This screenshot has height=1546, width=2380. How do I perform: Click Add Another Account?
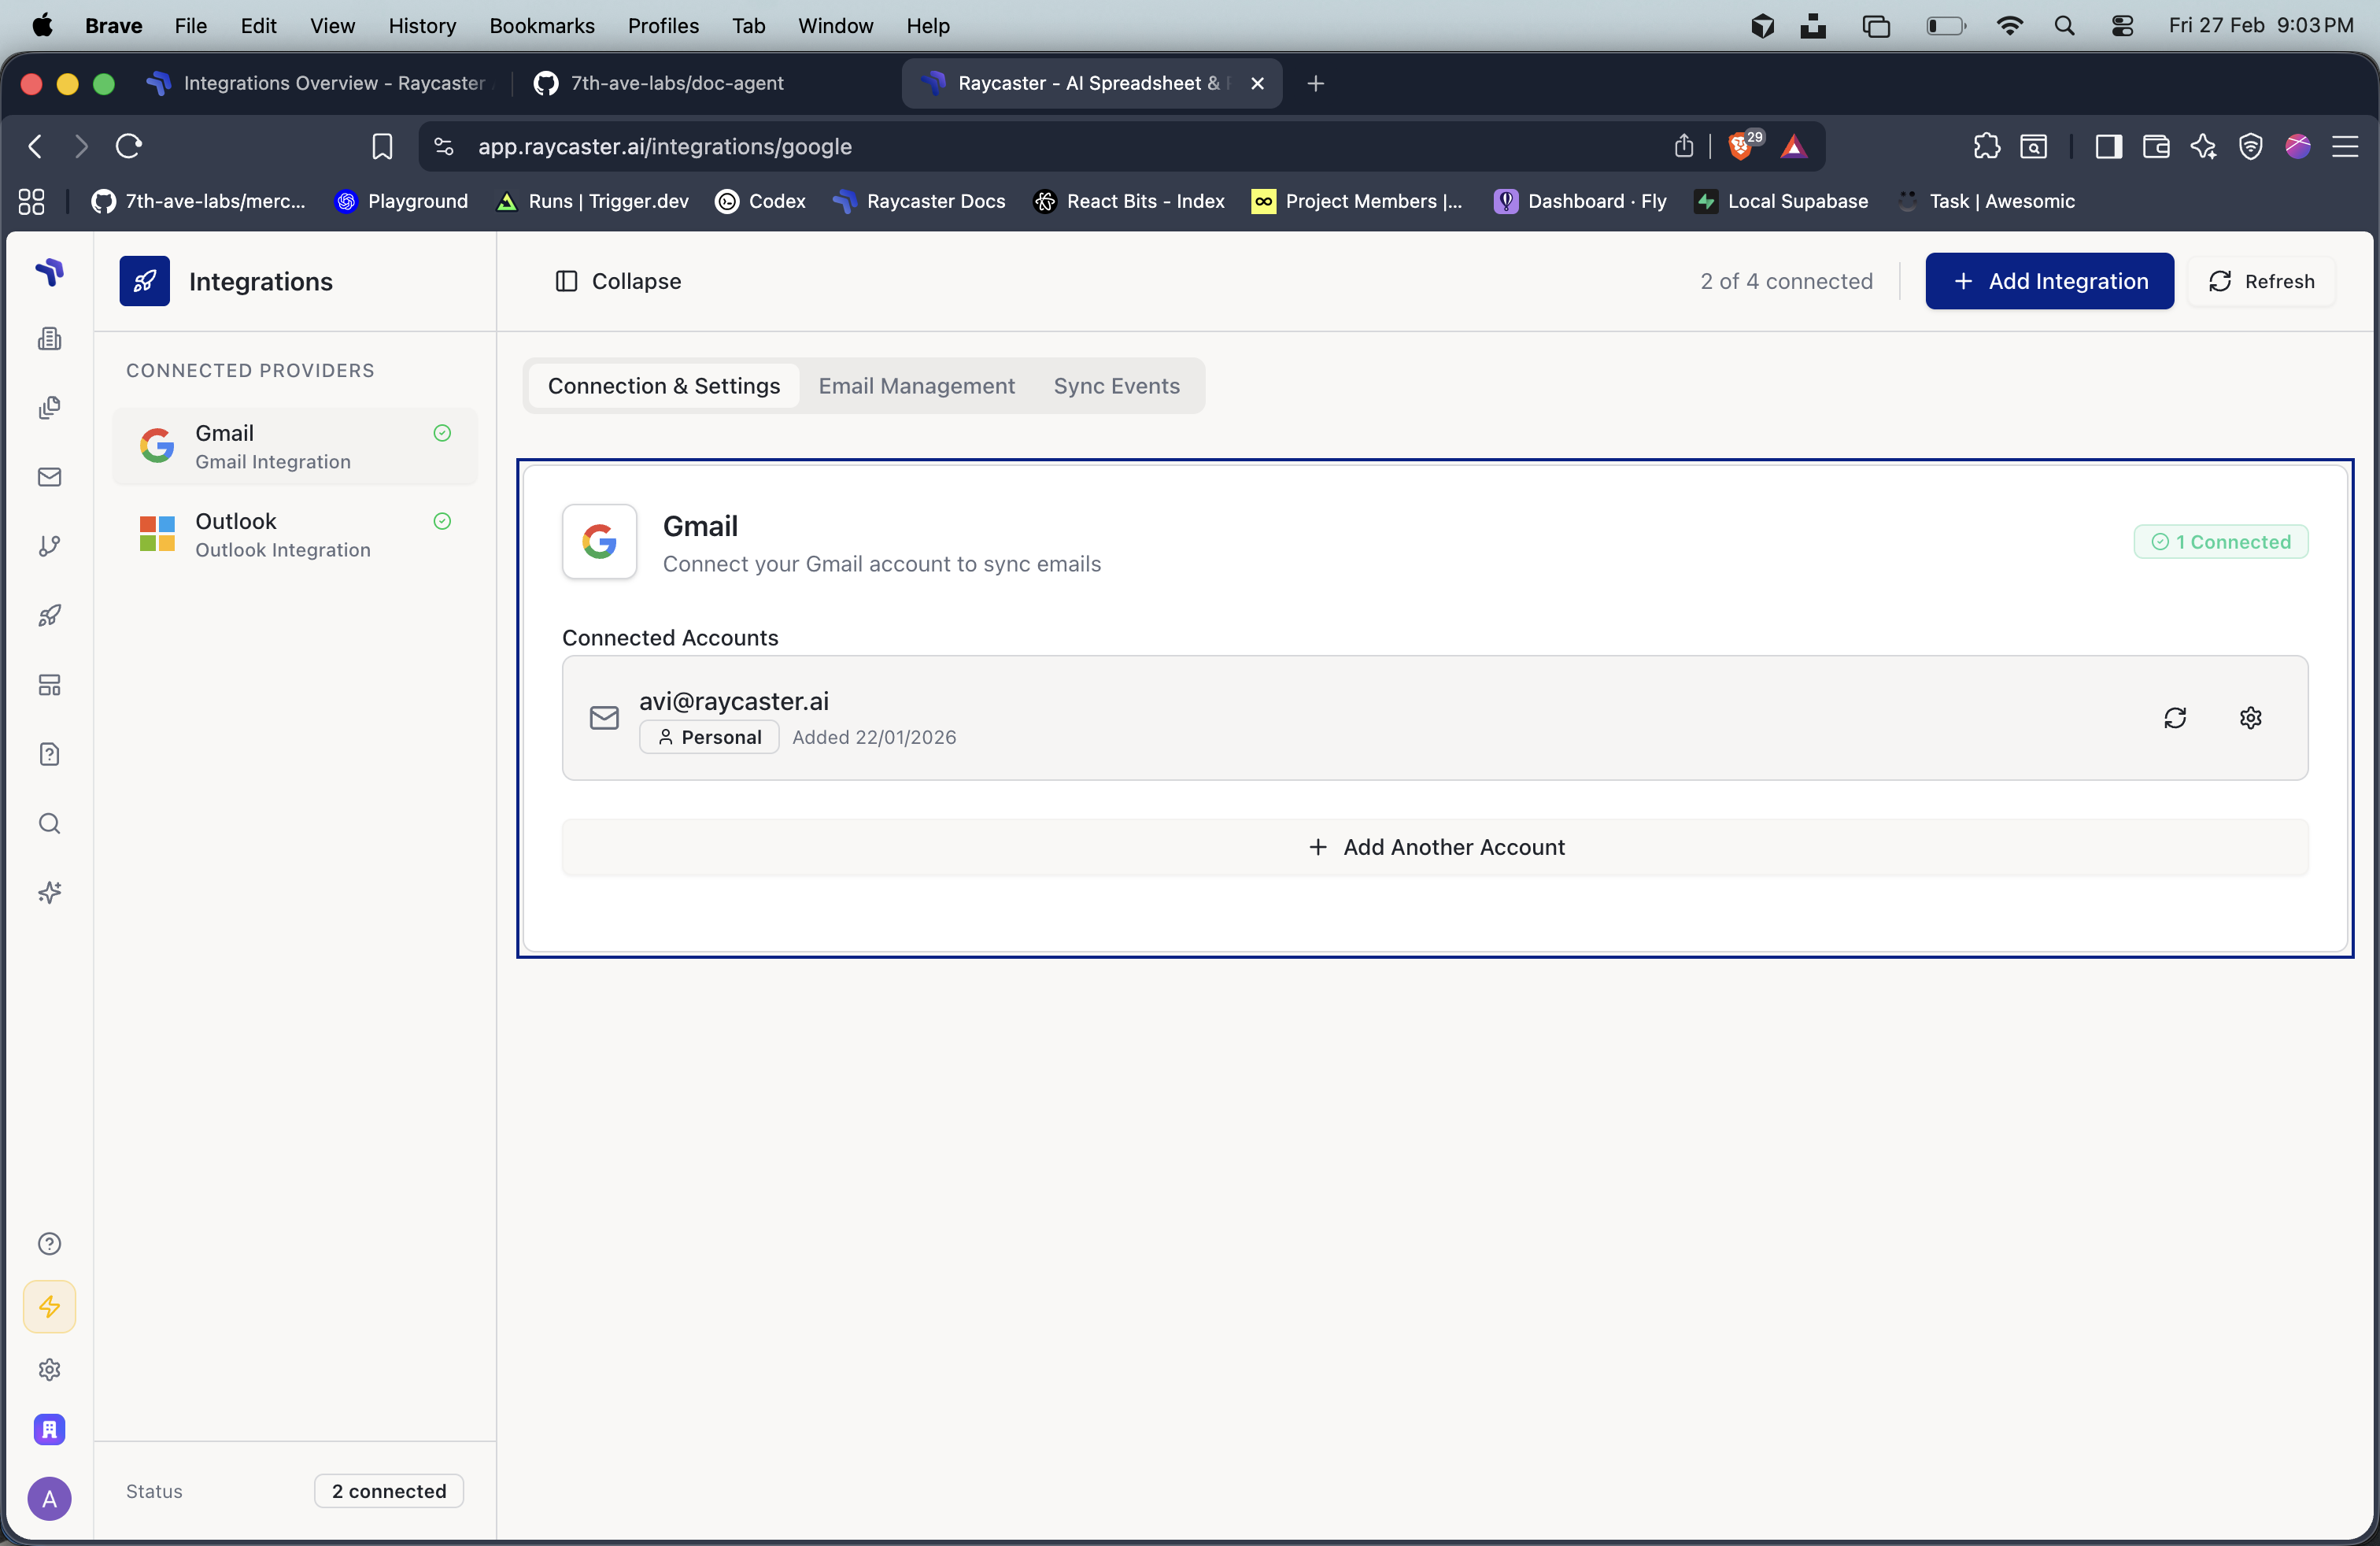(1436, 846)
